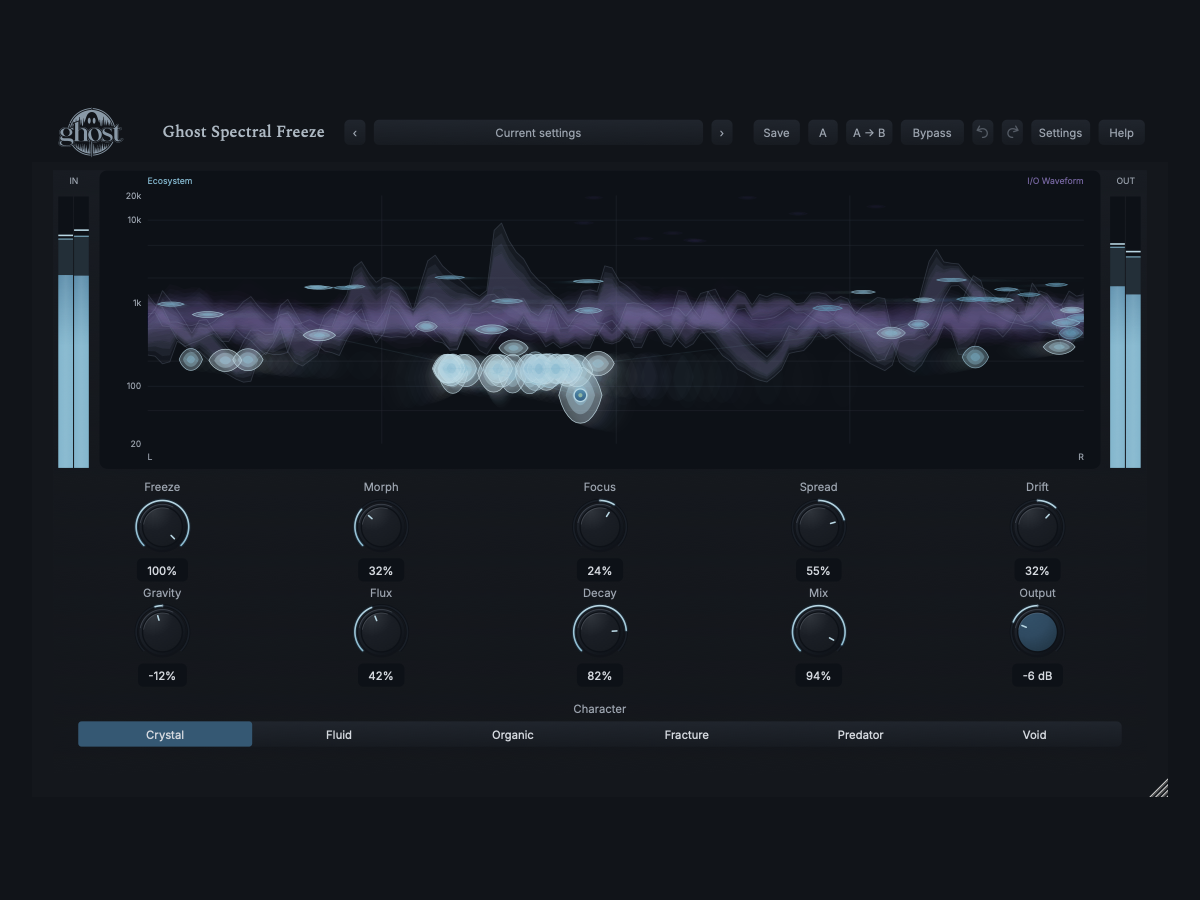Click the Spread value 55% field
The image size is (1200, 900).
coord(818,571)
